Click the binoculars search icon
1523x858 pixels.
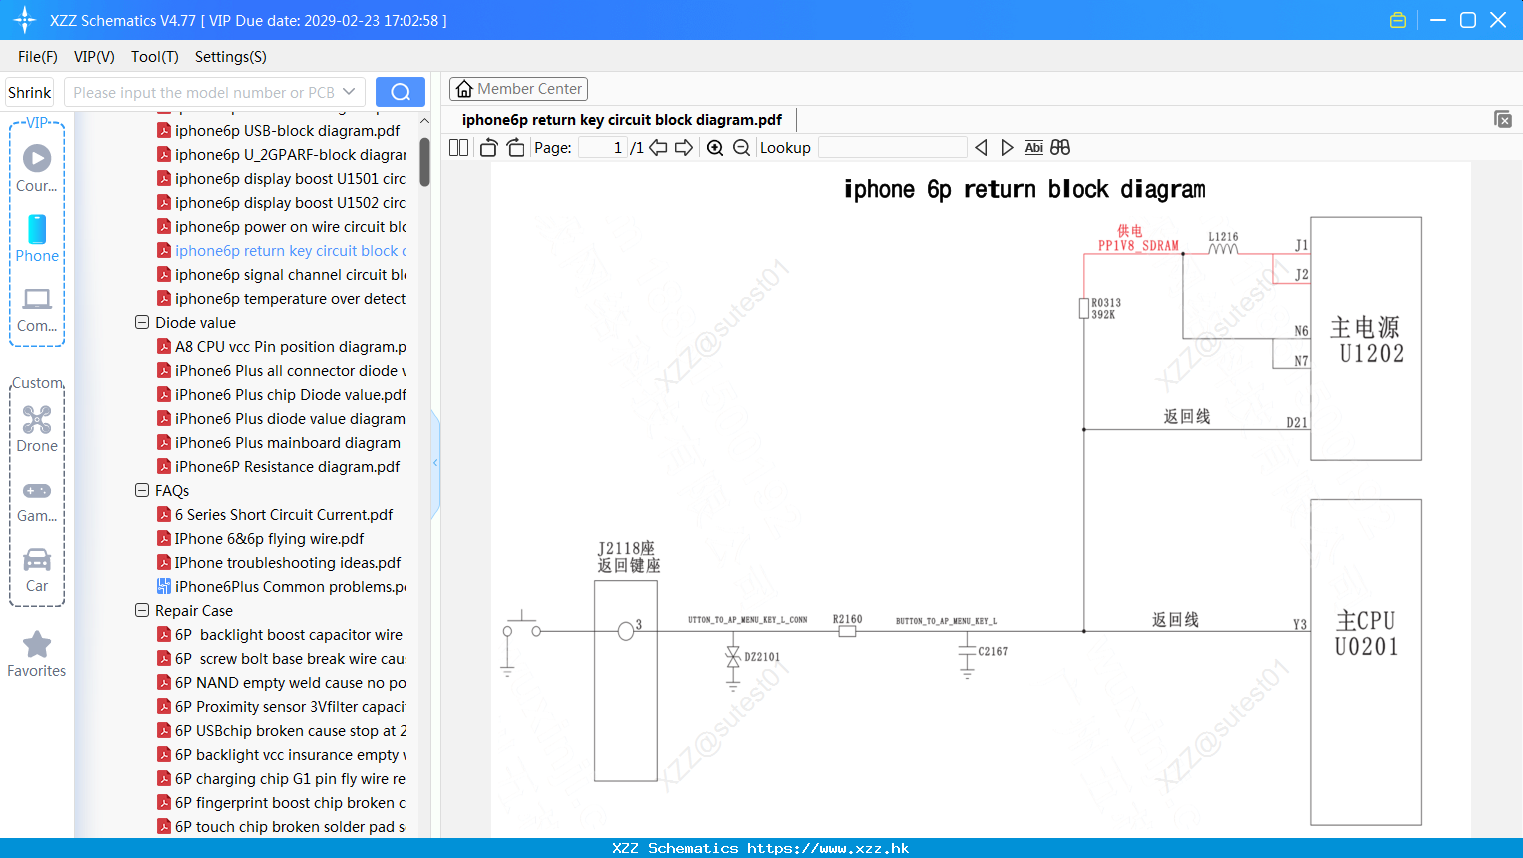tap(1060, 148)
